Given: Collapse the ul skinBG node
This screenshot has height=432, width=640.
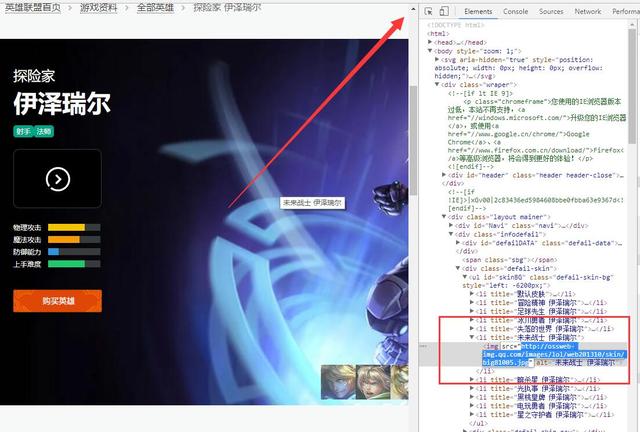Looking at the screenshot, I should tap(465, 277).
